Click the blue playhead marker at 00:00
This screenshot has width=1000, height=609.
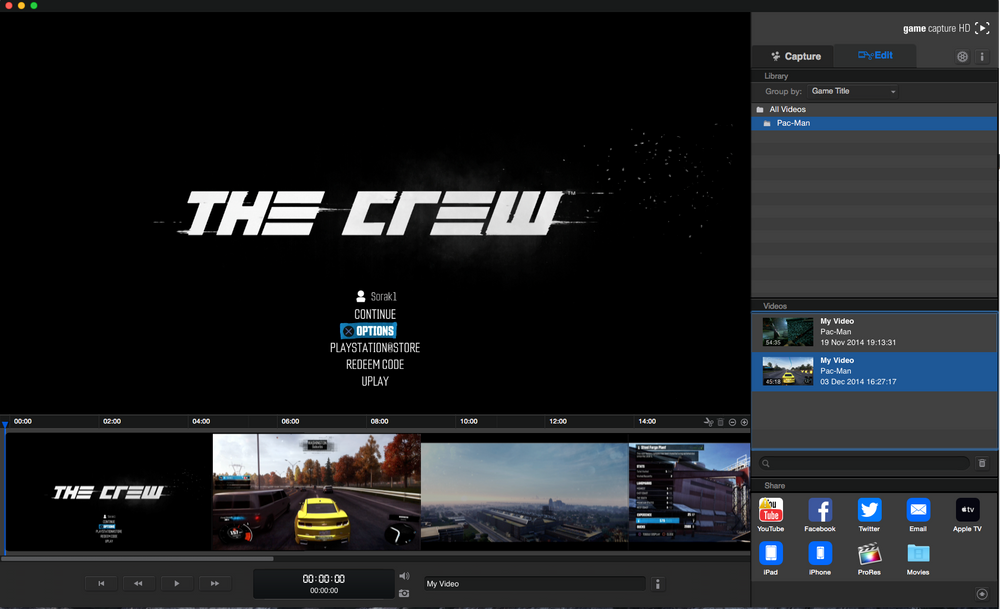click(x=5, y=424)
